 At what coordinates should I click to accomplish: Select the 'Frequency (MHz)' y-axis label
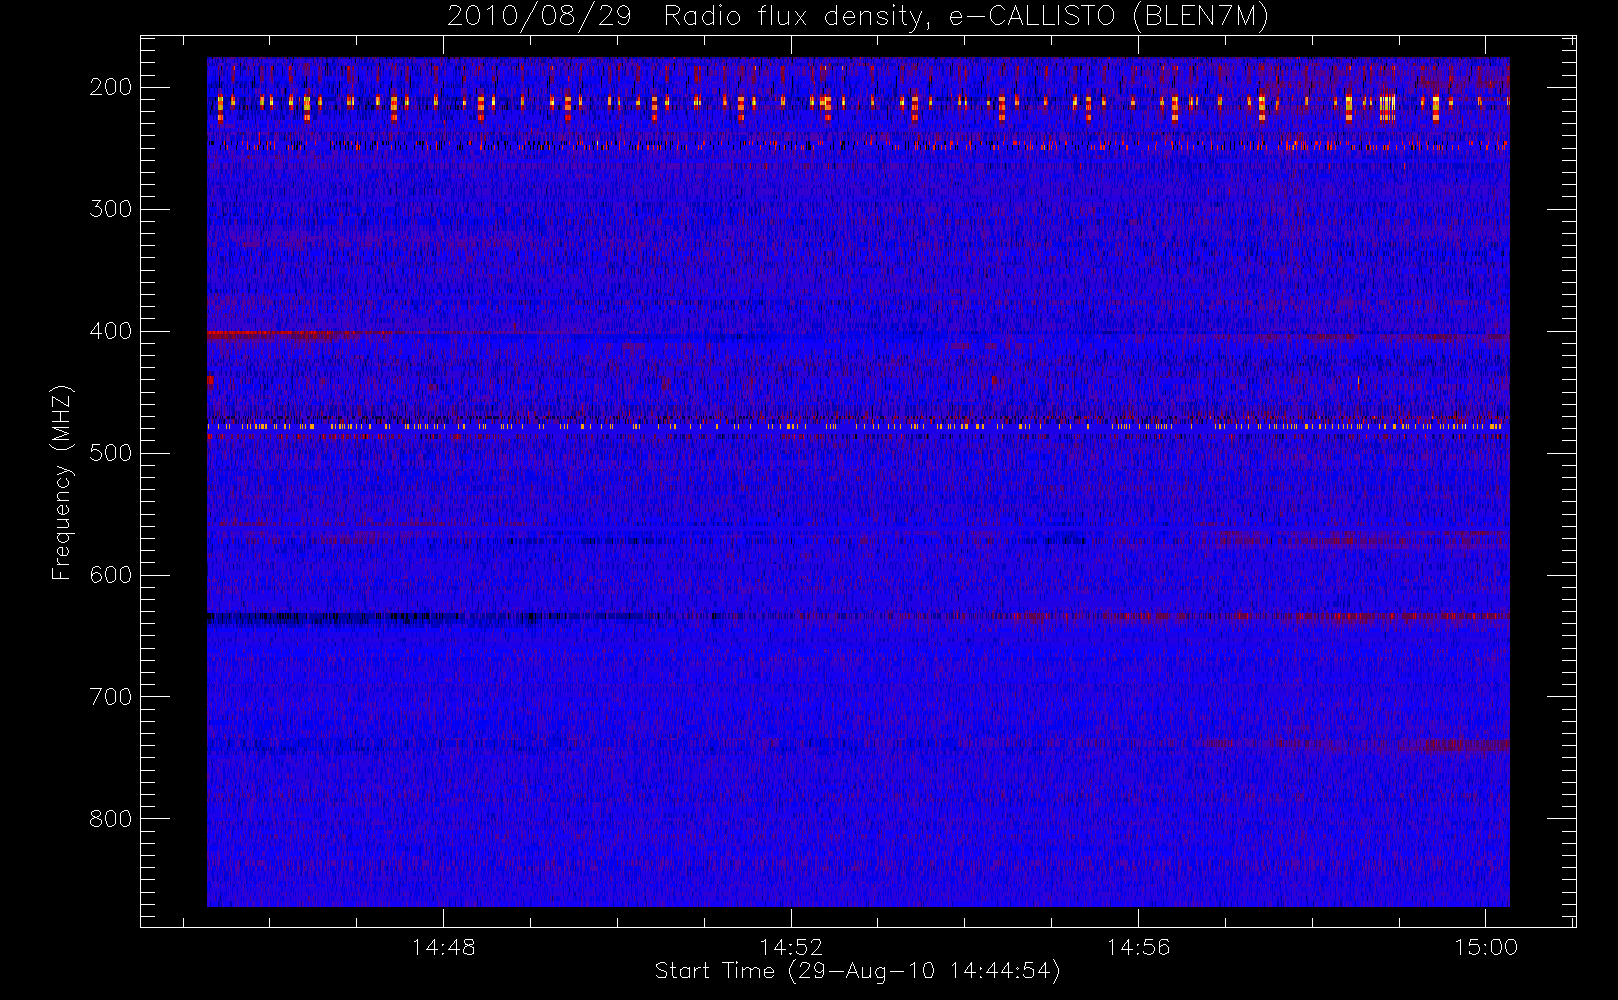point(62,482)
